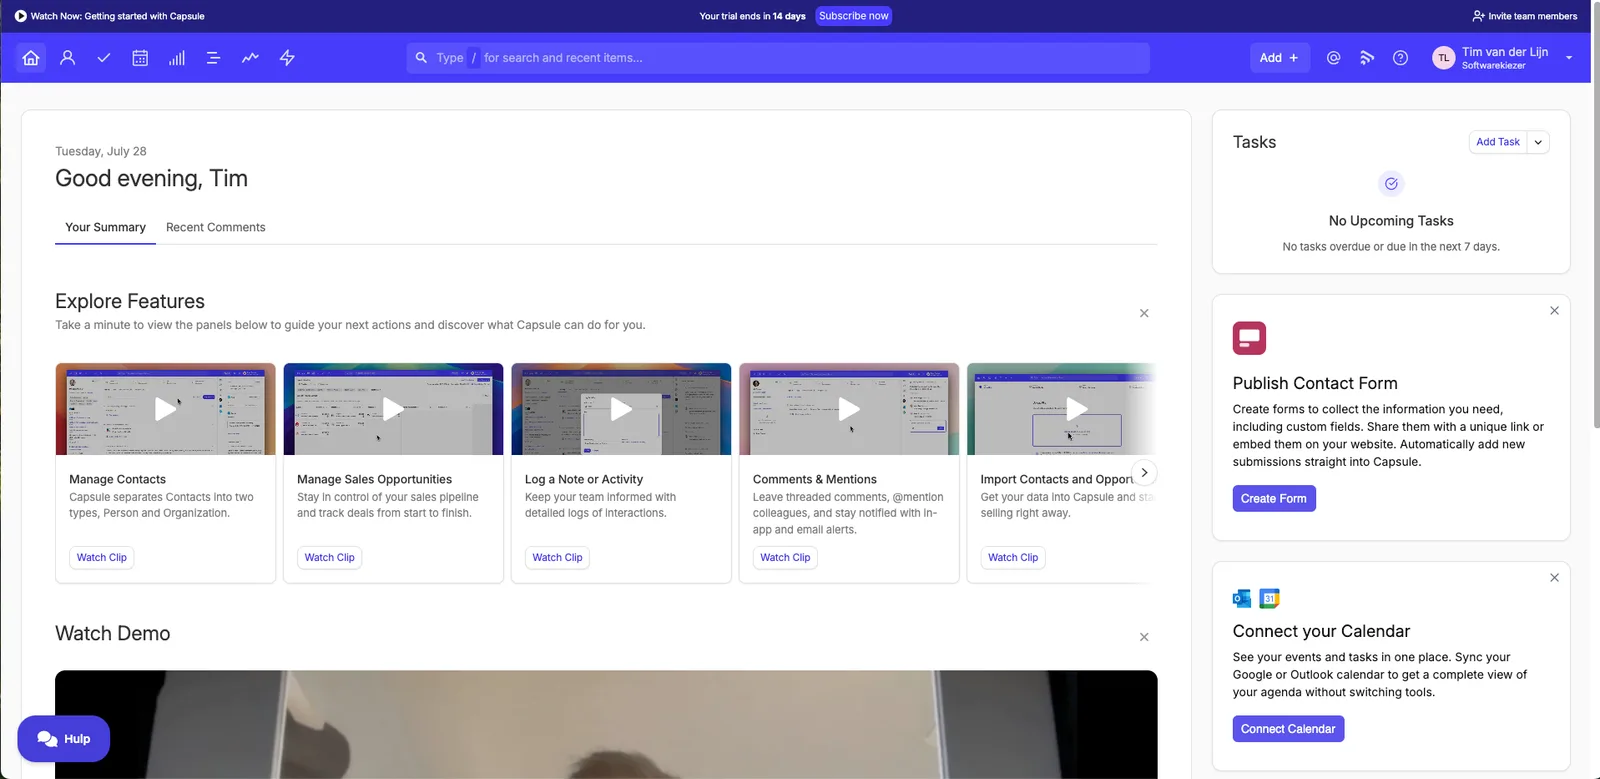Click the Outlook calendar icon
Image resolution: width=1600 pixels, height=779 pixels.
(x=1242, y=599)
